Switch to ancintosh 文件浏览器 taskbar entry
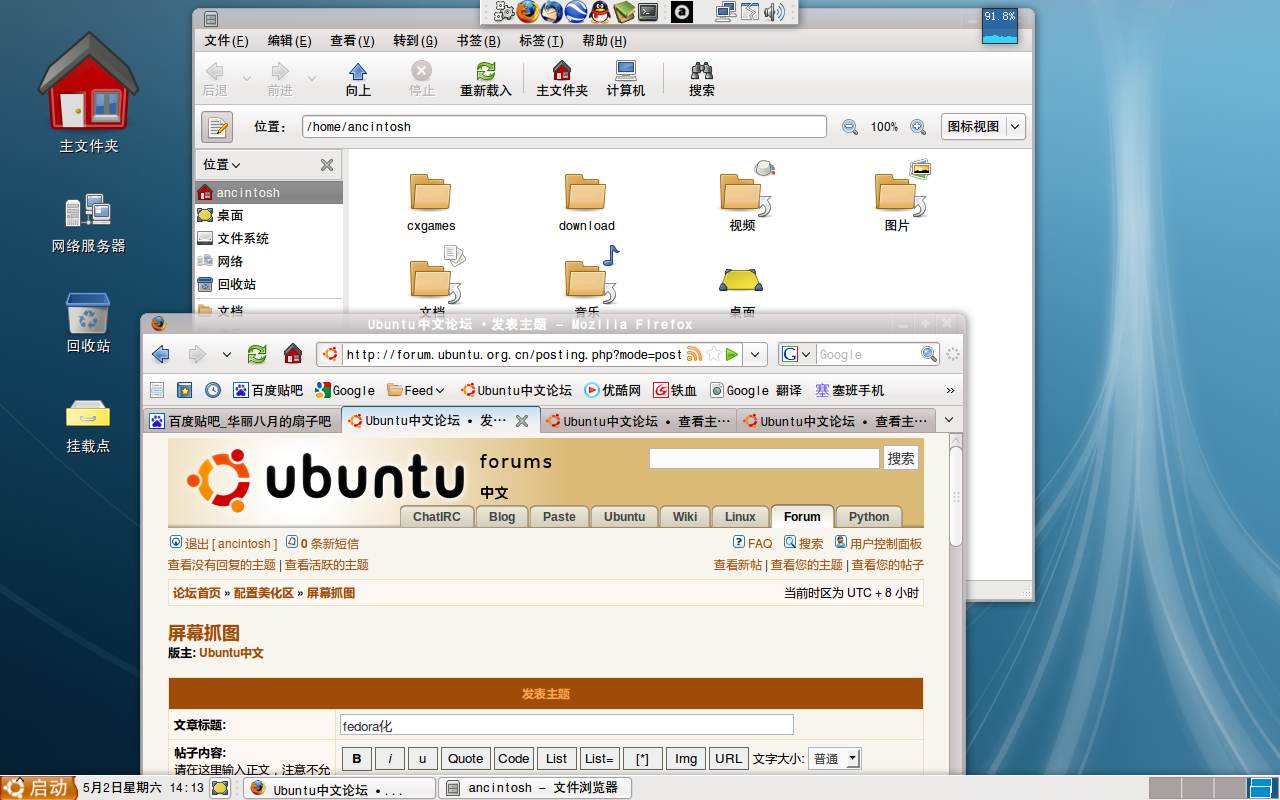Screen dimensions: 1280x800 click(535, 788)
